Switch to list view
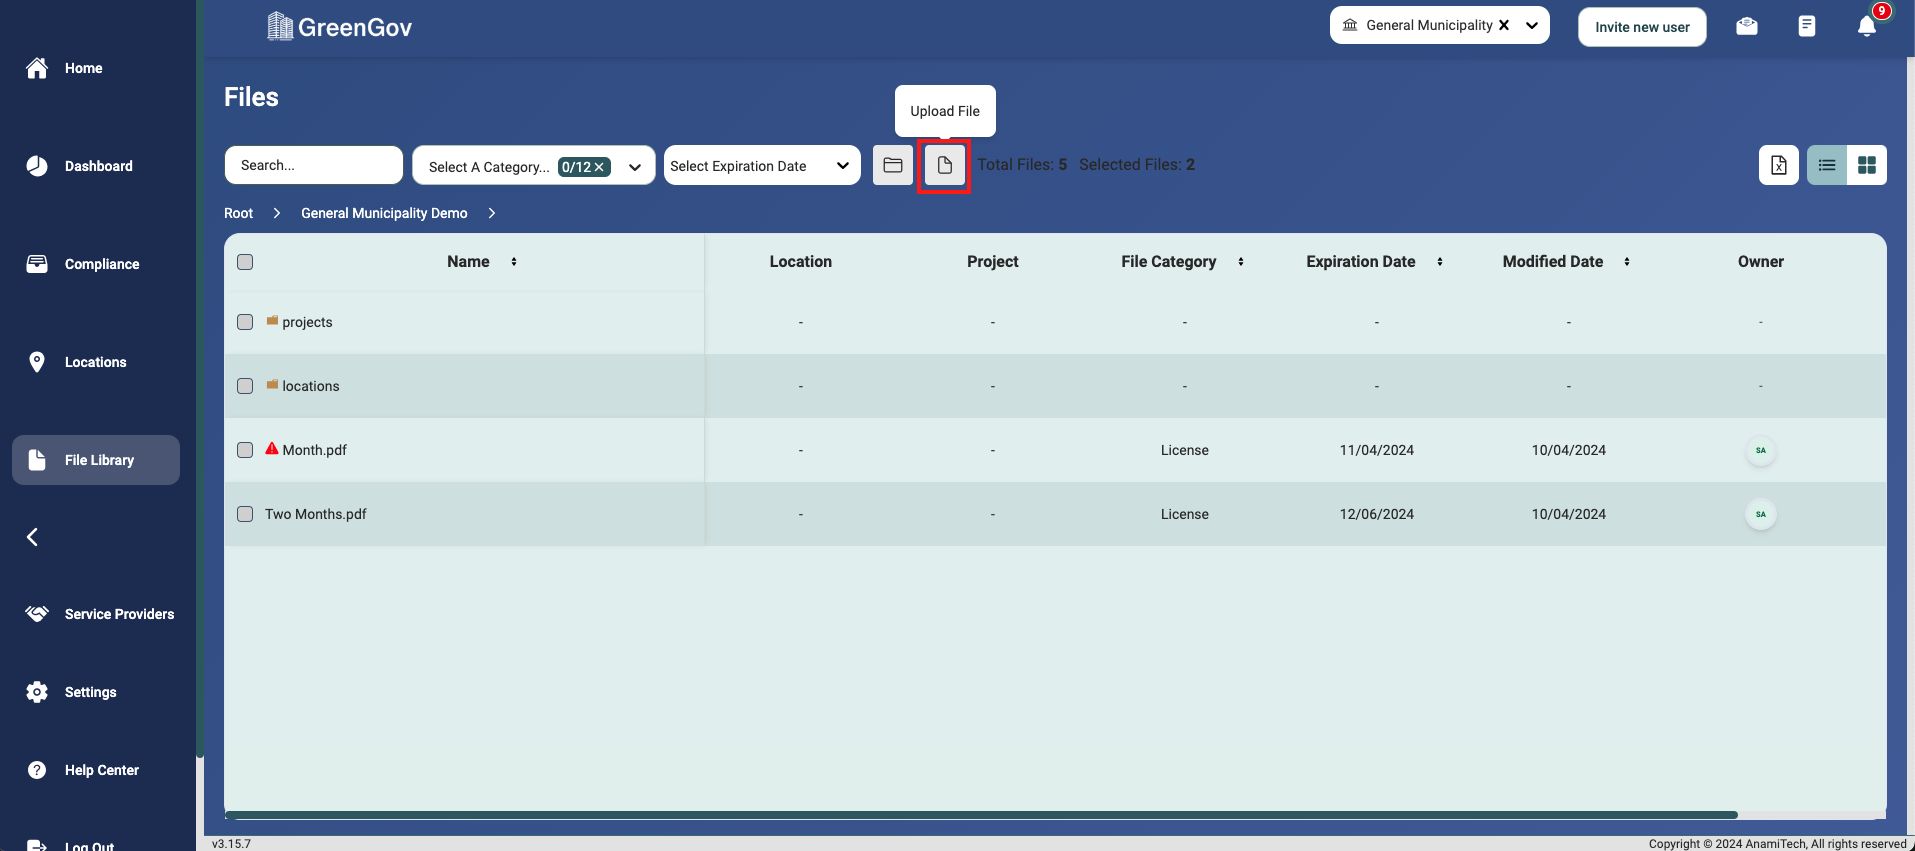Viewport: 1915px width, 851px height. [1827, 165]
